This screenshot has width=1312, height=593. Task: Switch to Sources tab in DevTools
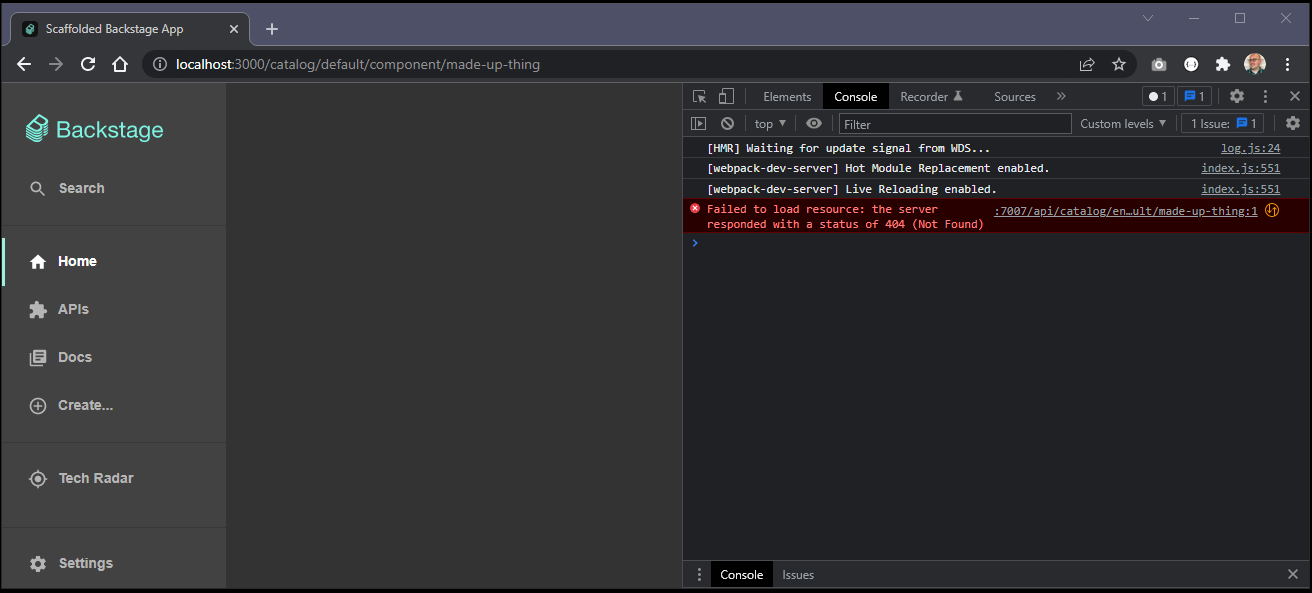coord(1015,97)
